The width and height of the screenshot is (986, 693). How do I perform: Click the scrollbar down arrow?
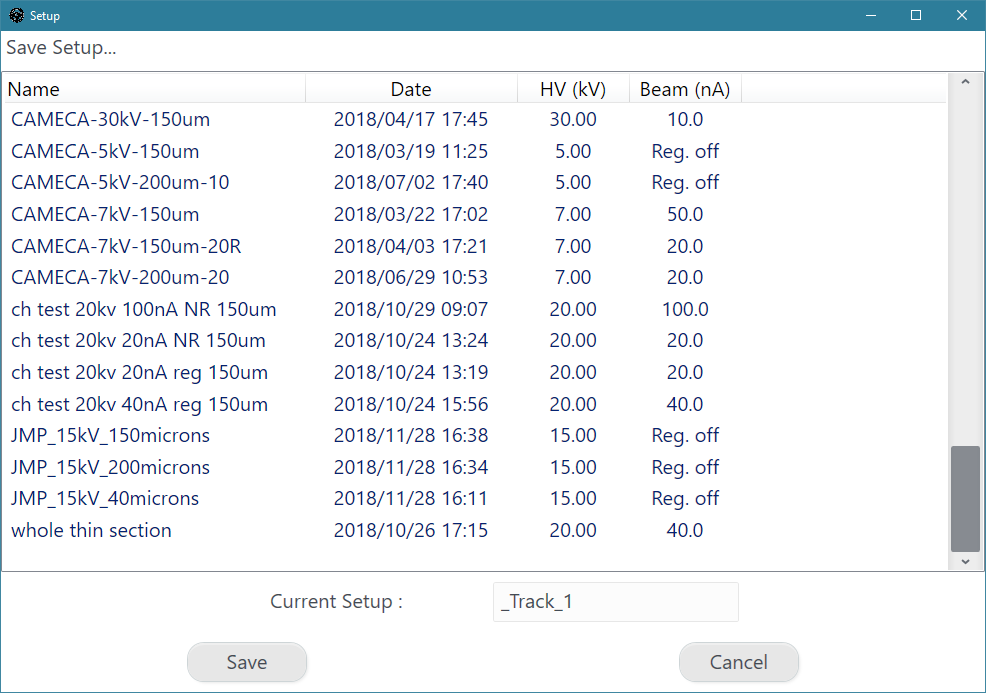point(965,562)
